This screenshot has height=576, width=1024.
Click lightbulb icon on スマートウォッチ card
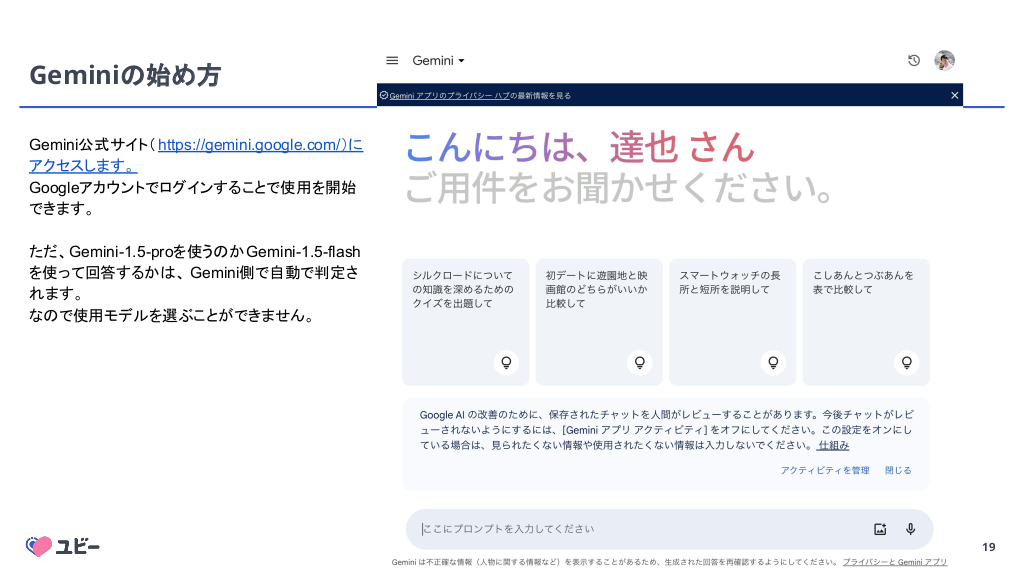pos(772,362)
